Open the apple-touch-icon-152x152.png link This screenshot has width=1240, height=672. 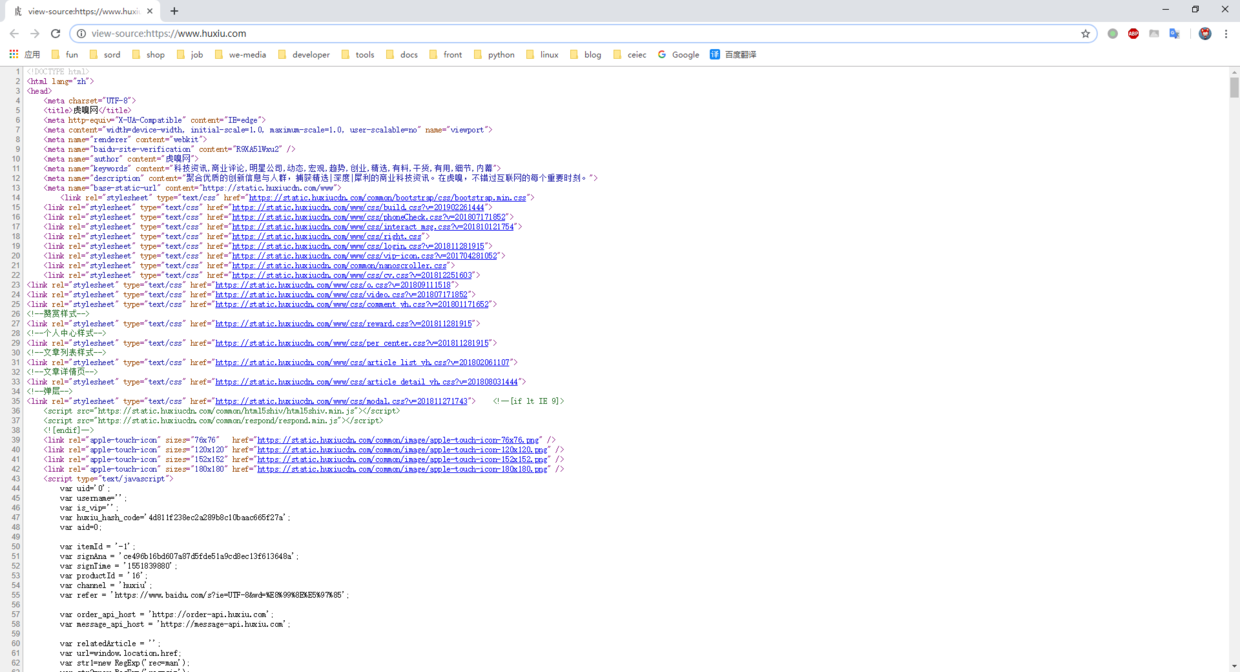pyautogui.click(x=403, y=459)
